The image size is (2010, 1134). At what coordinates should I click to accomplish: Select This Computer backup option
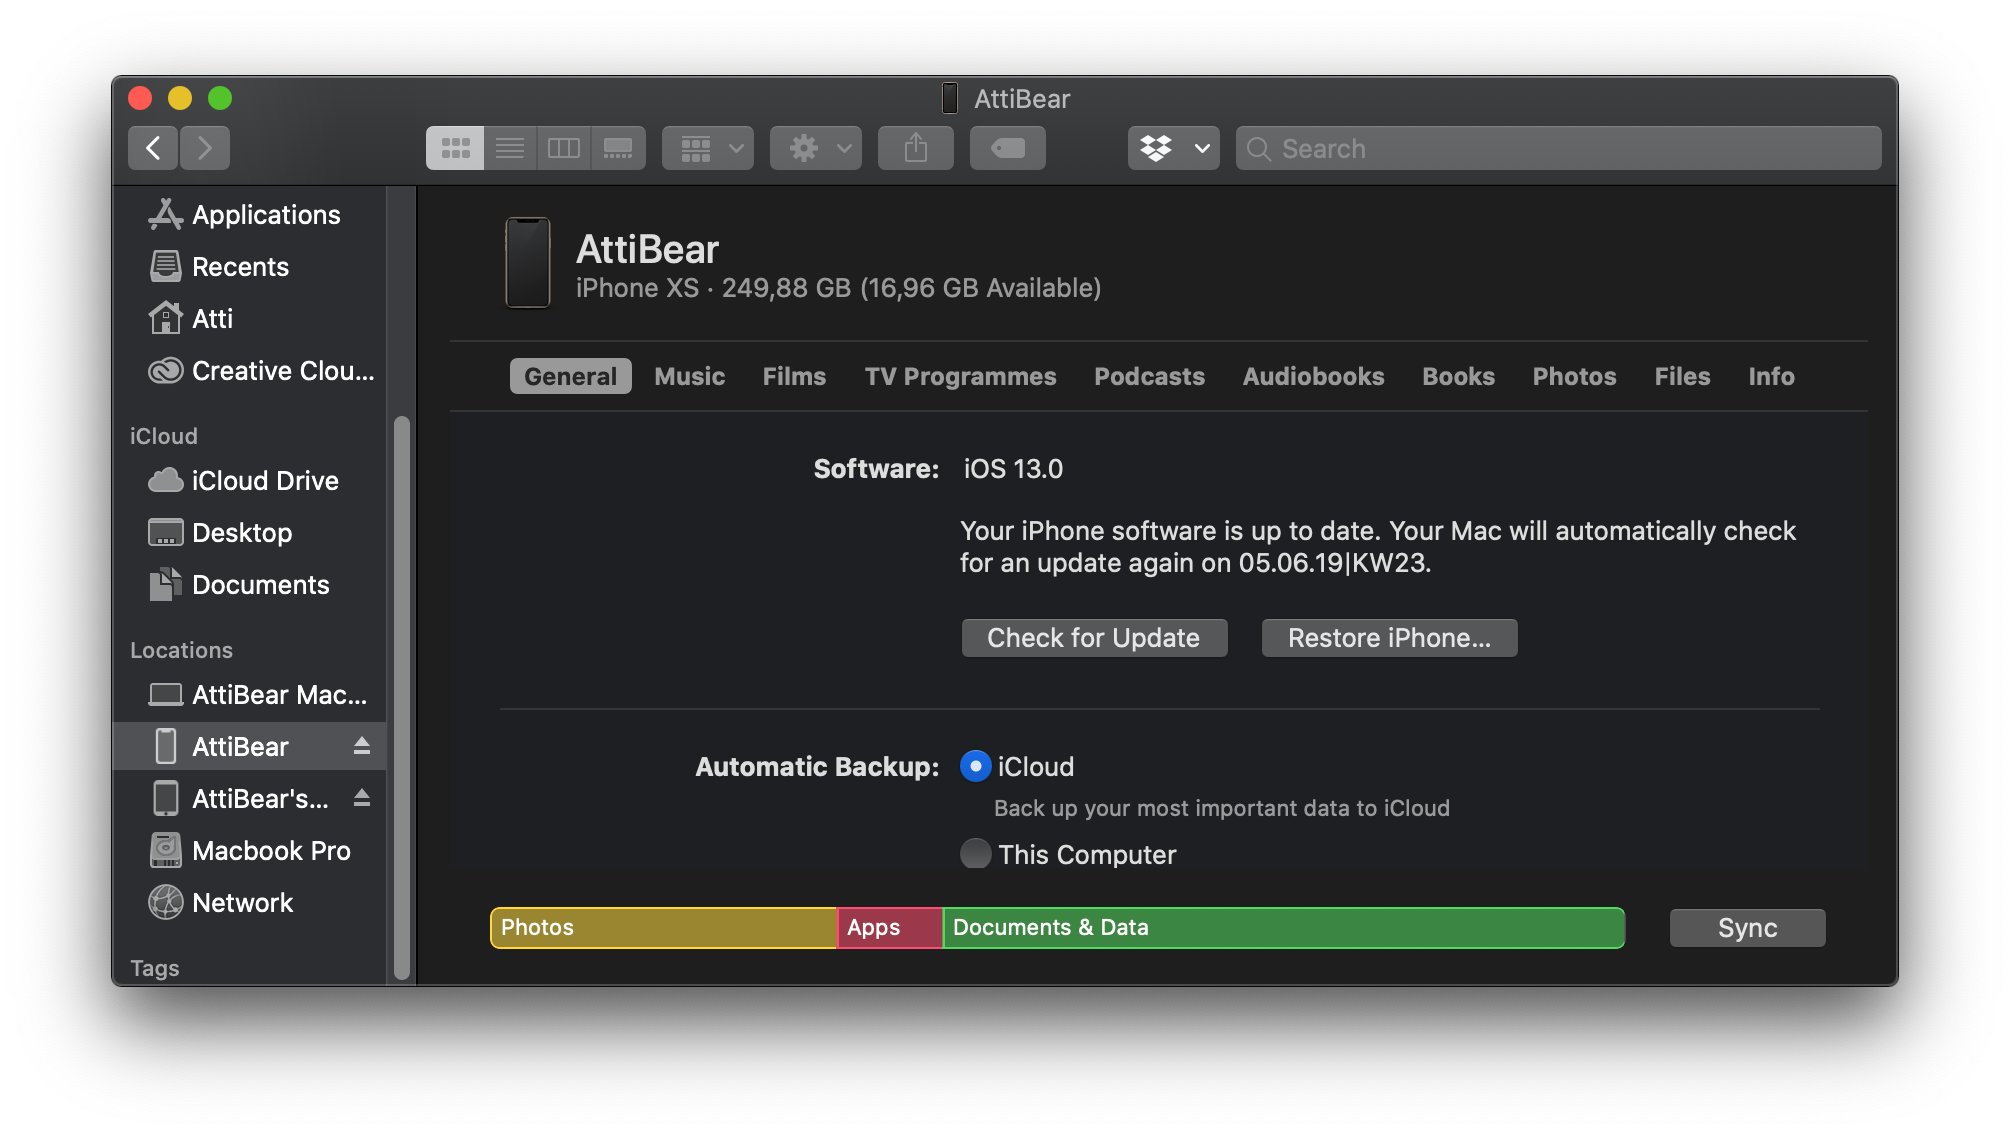[975, 854]
